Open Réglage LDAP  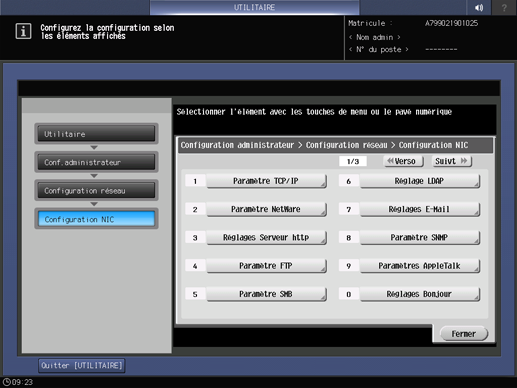click(420, 181)
